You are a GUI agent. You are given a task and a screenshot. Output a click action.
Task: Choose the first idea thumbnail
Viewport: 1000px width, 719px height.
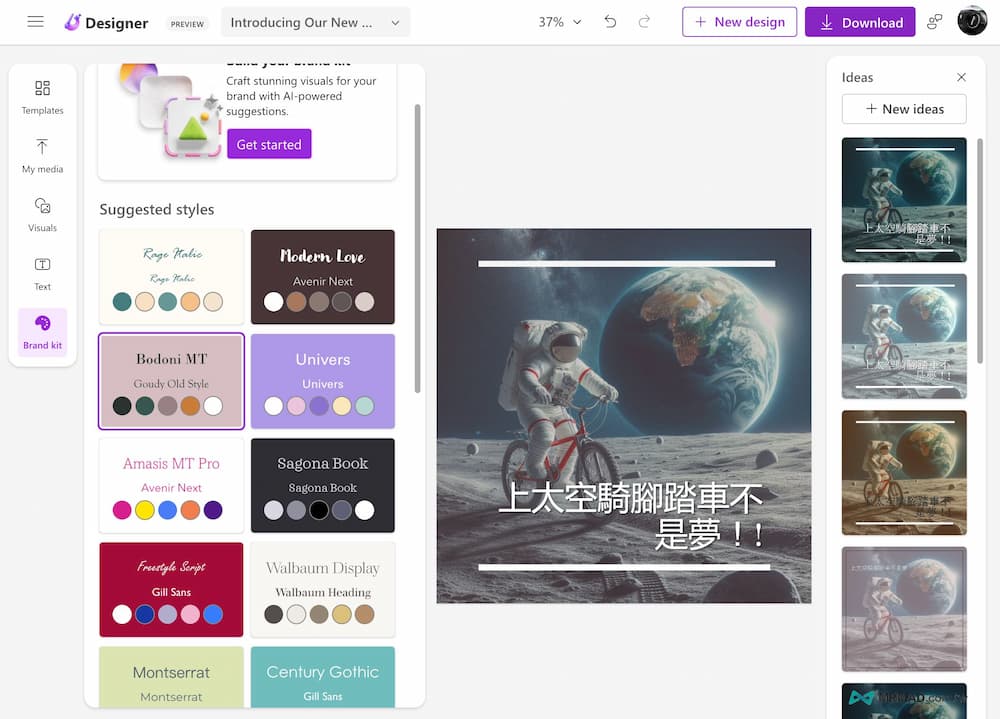pyautogui.click(x=904, y=200)
